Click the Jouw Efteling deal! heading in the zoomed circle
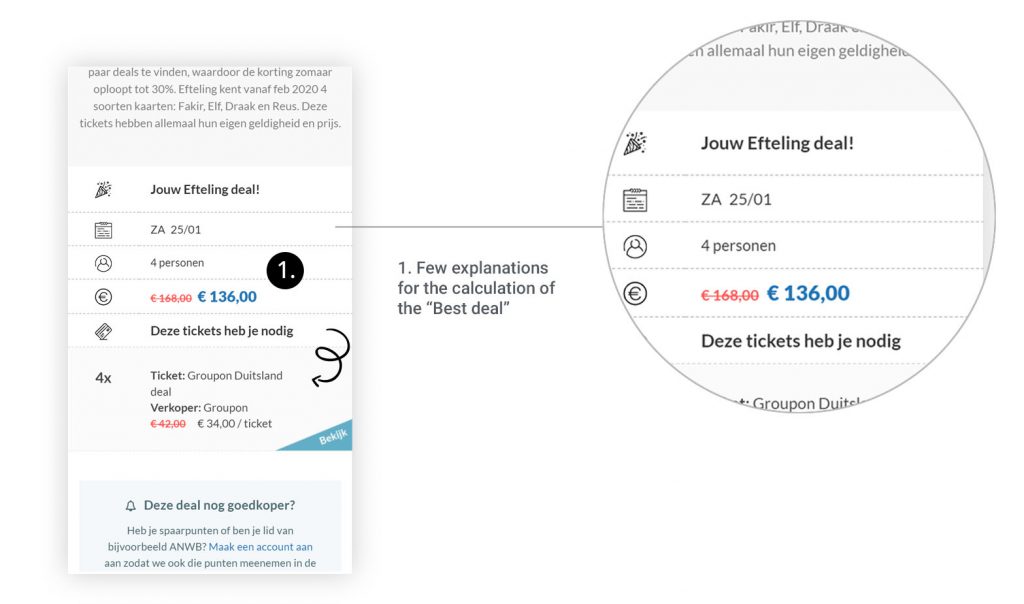The width and height of the screenshot is (1024, 604). tap(777, 143)
